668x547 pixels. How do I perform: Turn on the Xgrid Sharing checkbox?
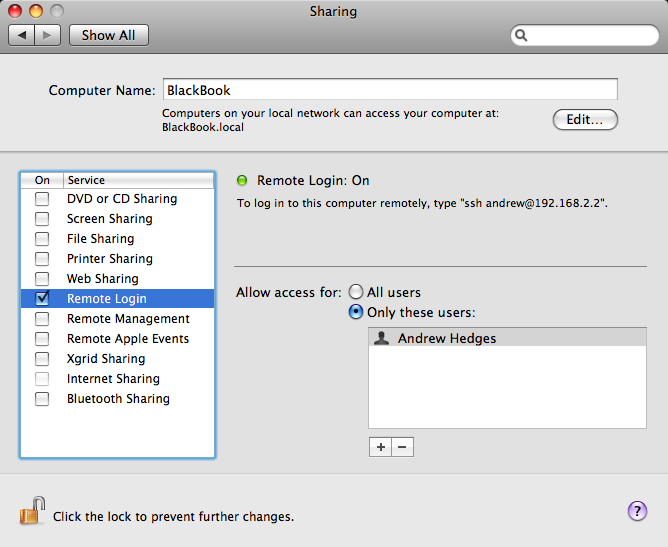pyautogui.click(x=42, y=359)
